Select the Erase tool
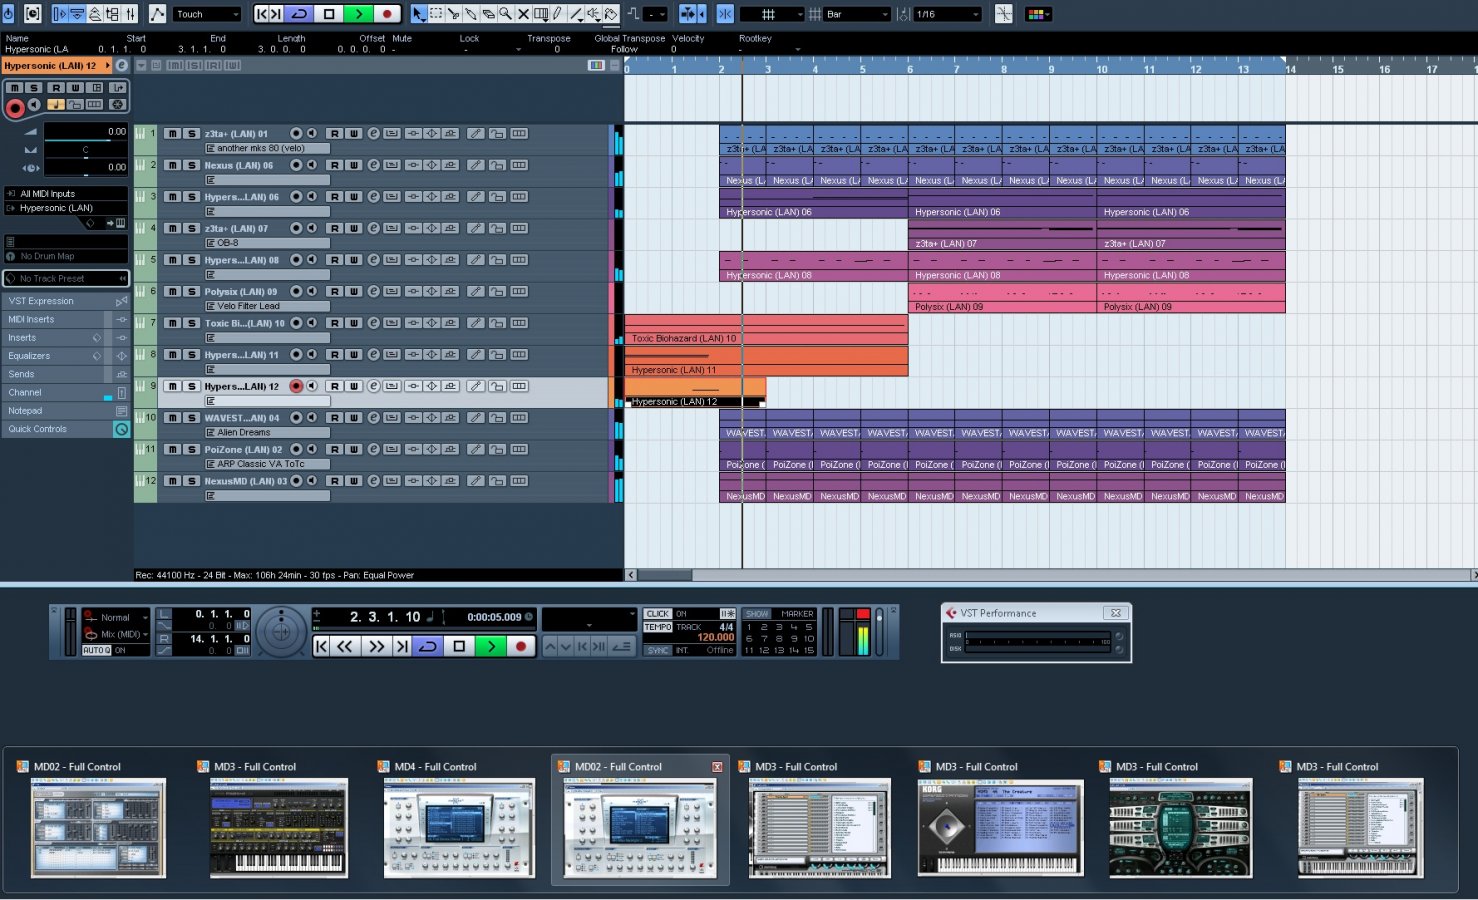 [x=488, y=14]
